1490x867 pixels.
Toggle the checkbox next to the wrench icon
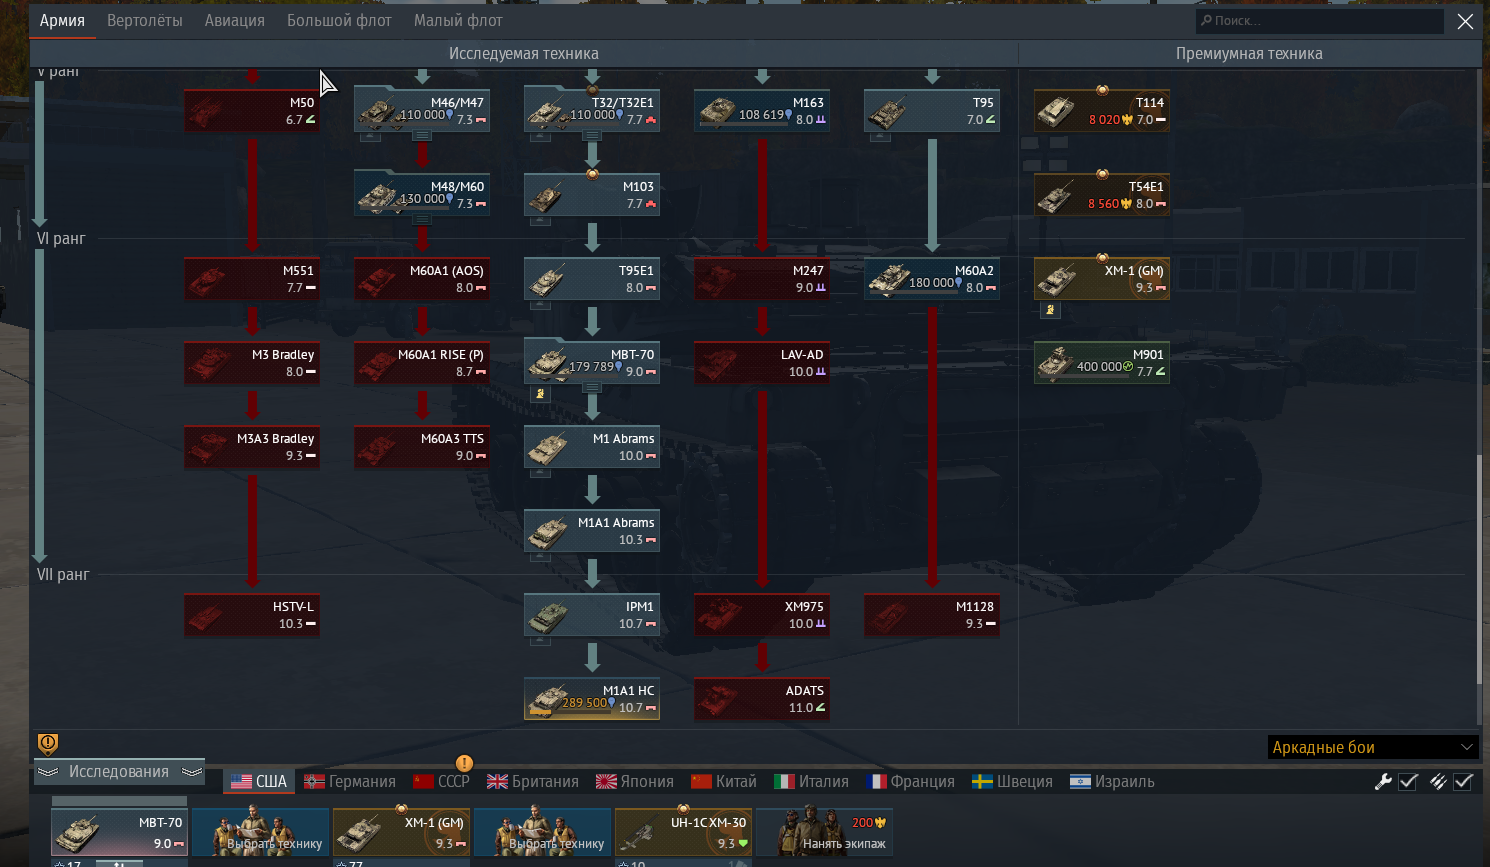pyautogui.click(x=1408, y=782)
